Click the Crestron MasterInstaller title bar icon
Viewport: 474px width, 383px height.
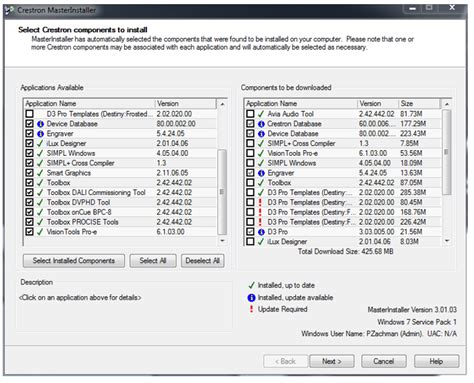tap(9, 10)
